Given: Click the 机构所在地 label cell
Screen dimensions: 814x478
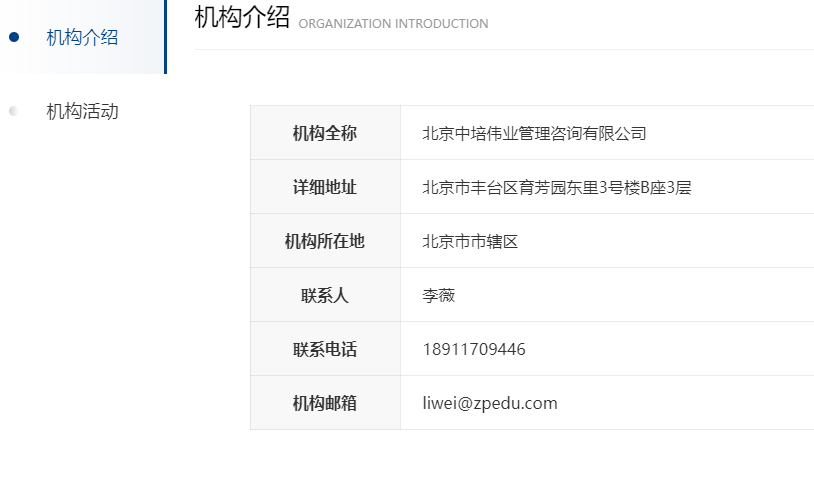Looking at the screenshot, I should point(325,241).
